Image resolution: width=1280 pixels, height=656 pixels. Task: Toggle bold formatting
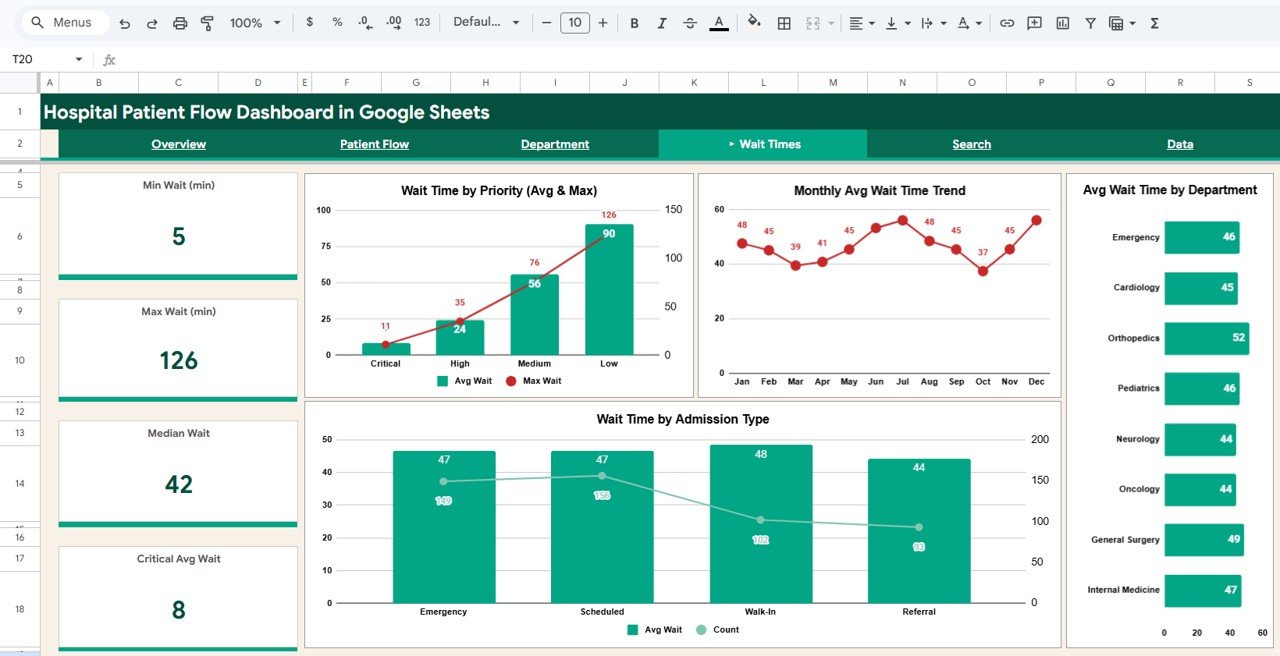point(634,22)
